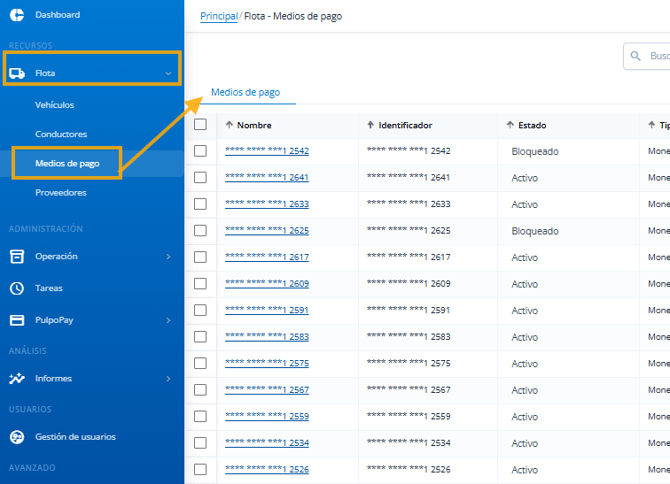The image size is (670, 484).
Task: Click the search magnifier icon
Action: (x=637, y=56)
